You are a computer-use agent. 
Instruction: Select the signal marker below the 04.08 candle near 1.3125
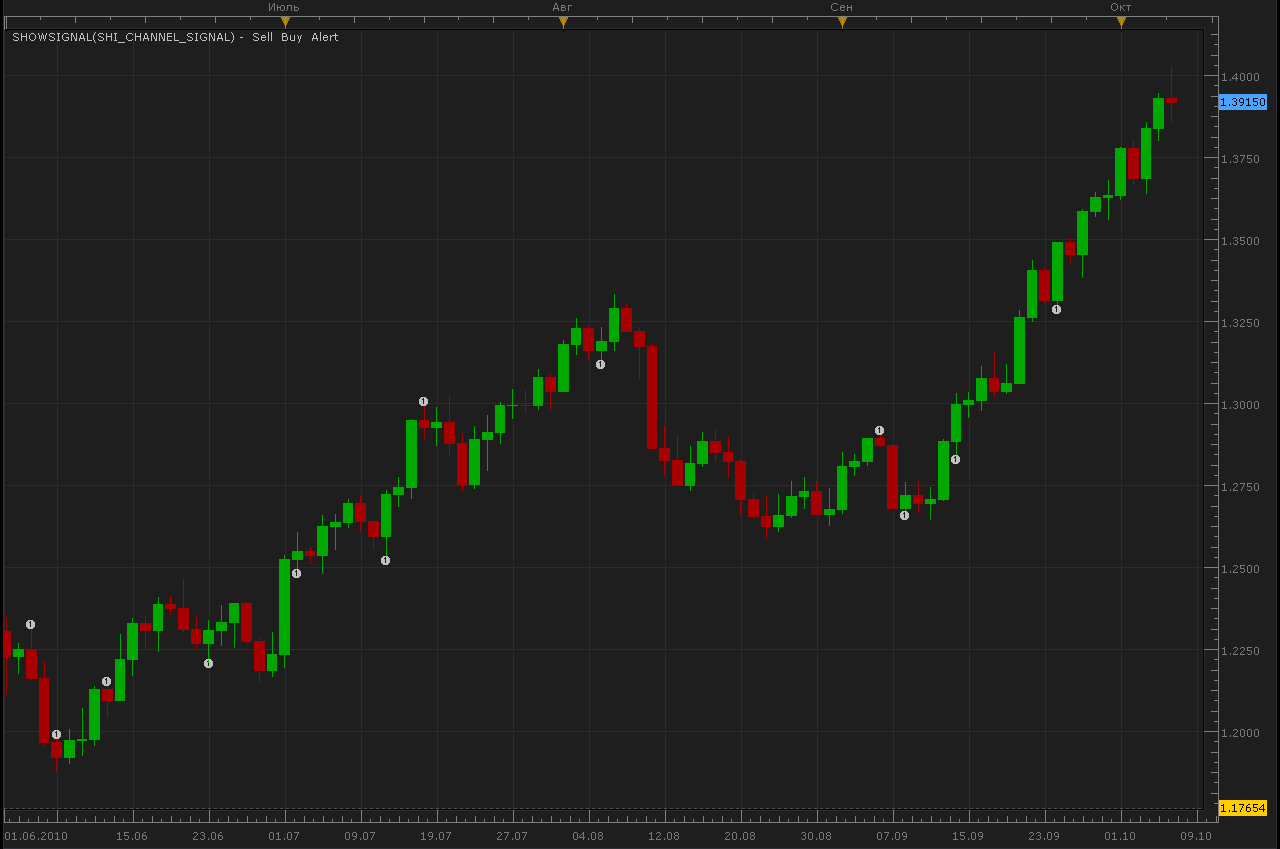click(x=600, y=364)
